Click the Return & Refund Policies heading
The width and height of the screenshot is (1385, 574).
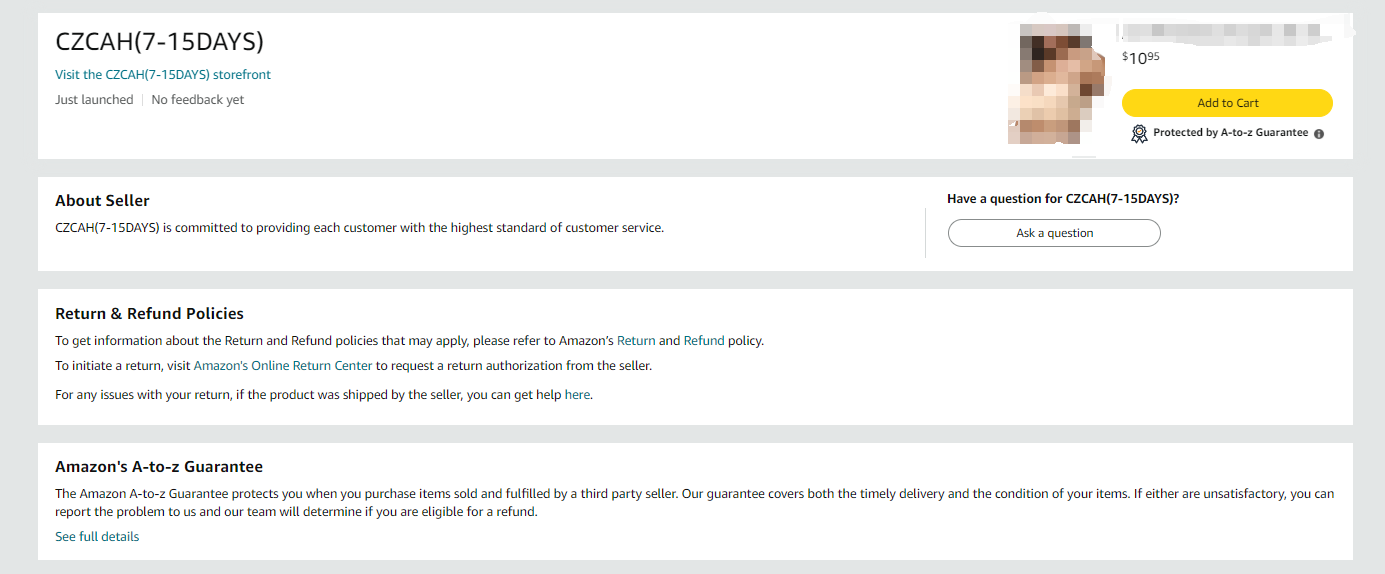coord(149,314)
